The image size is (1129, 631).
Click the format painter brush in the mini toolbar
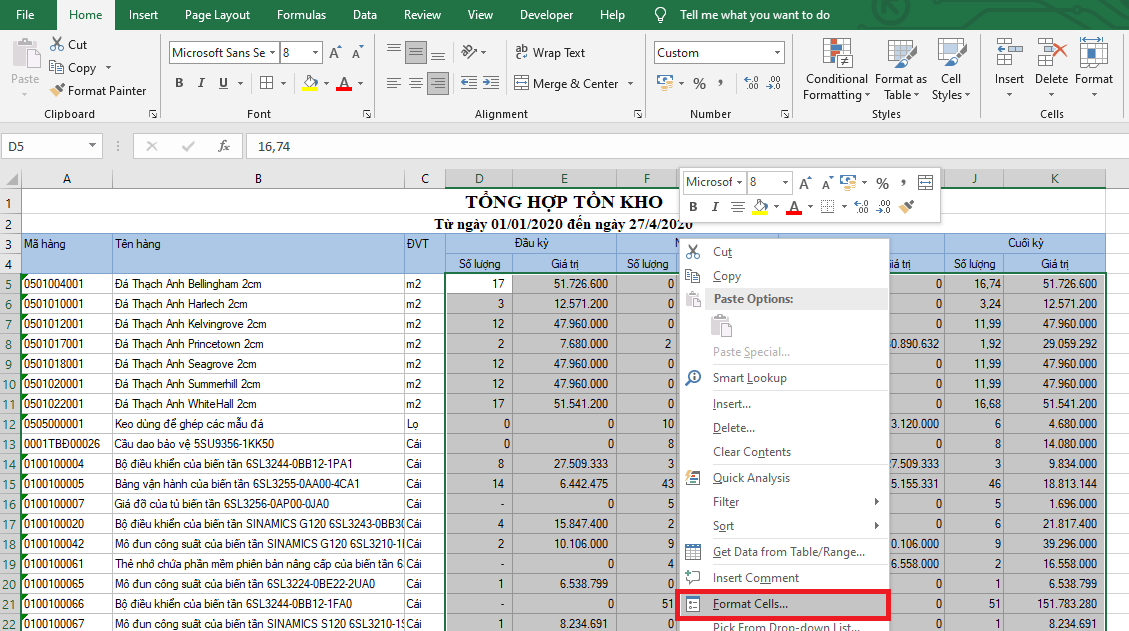tap(907, 207)
